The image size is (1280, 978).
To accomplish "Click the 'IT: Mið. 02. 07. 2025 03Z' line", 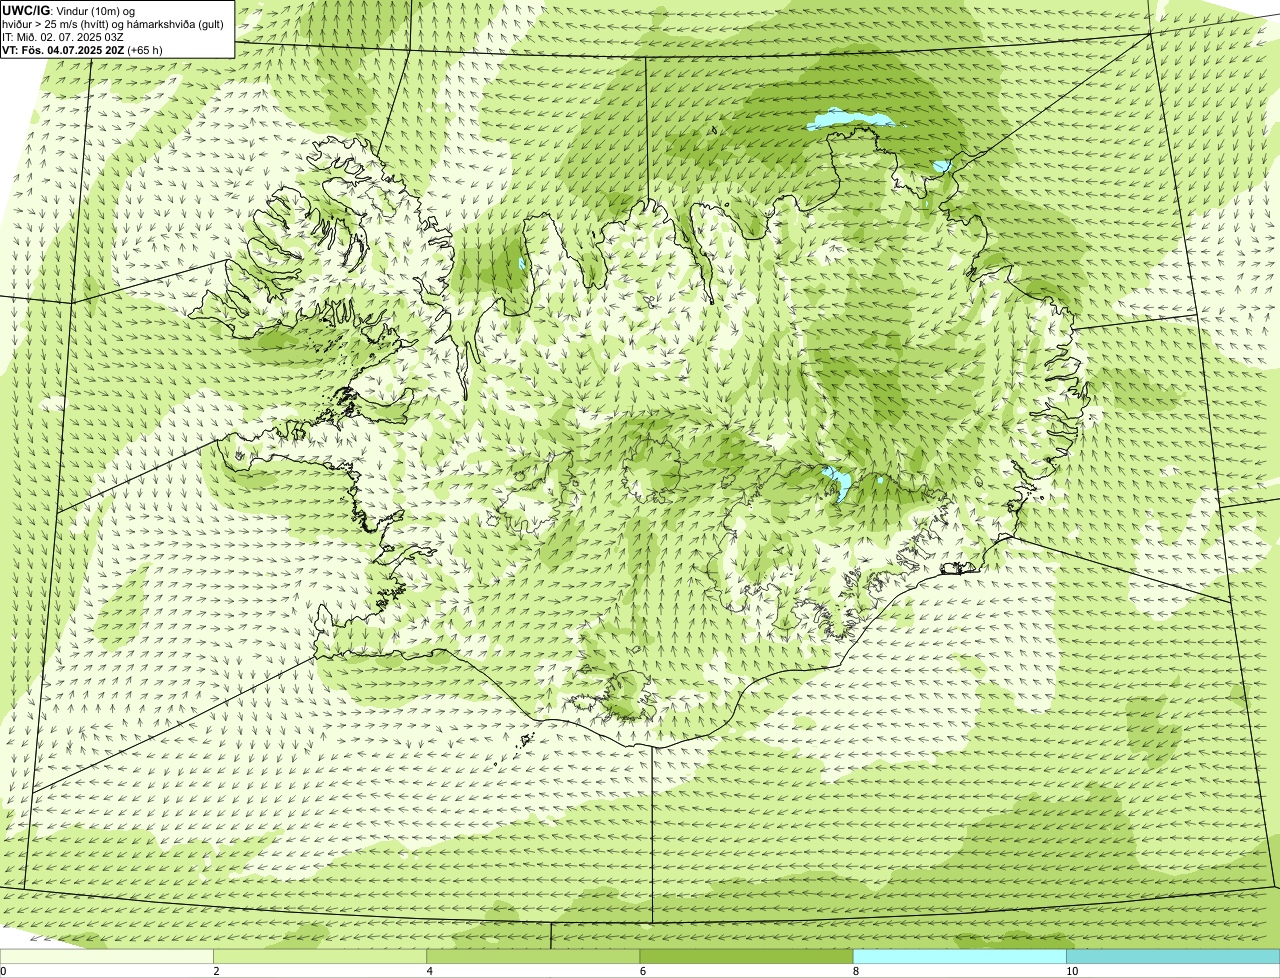I will tap(63, 37).
